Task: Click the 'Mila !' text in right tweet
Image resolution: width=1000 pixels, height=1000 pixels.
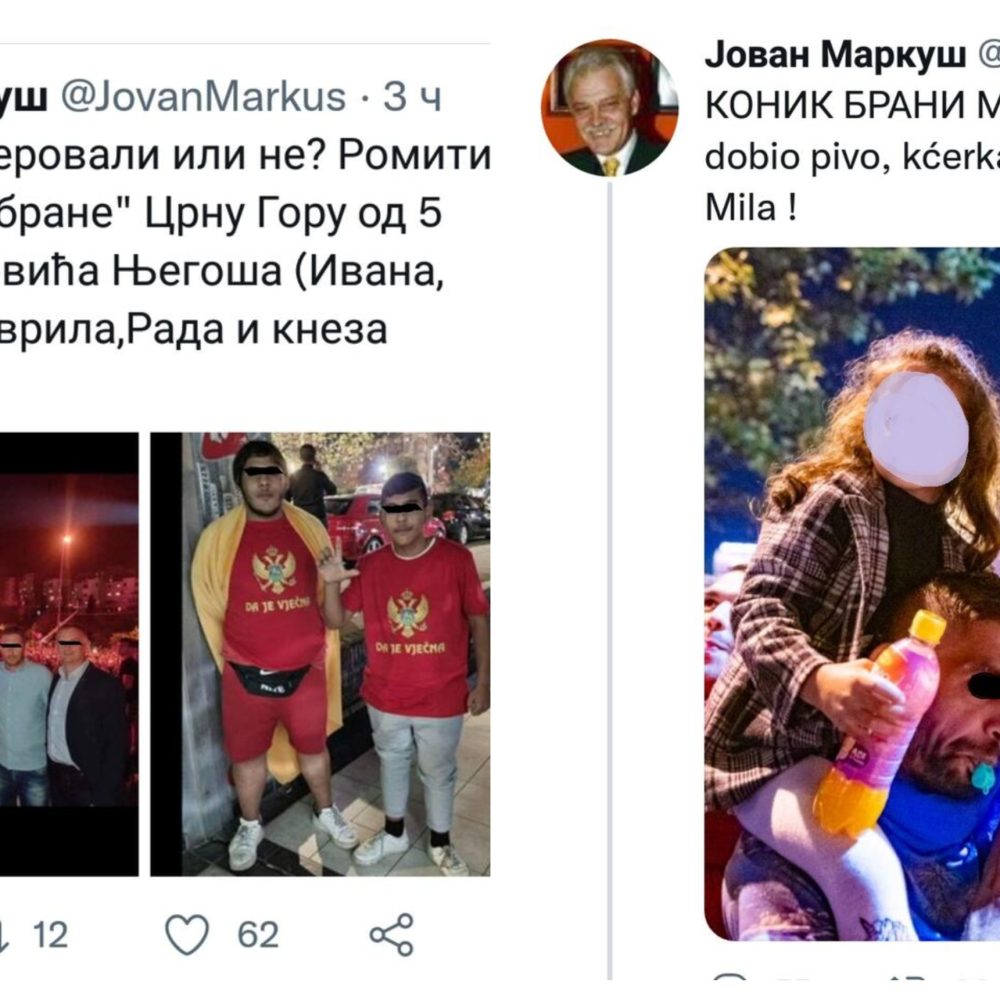Action: pyautogui.click(x=751, y=208)
